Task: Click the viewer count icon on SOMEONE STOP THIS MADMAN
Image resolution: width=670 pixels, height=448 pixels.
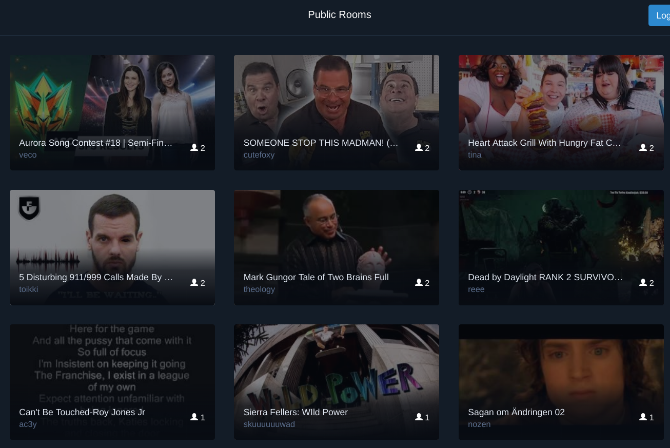Action: click(419, 147)
